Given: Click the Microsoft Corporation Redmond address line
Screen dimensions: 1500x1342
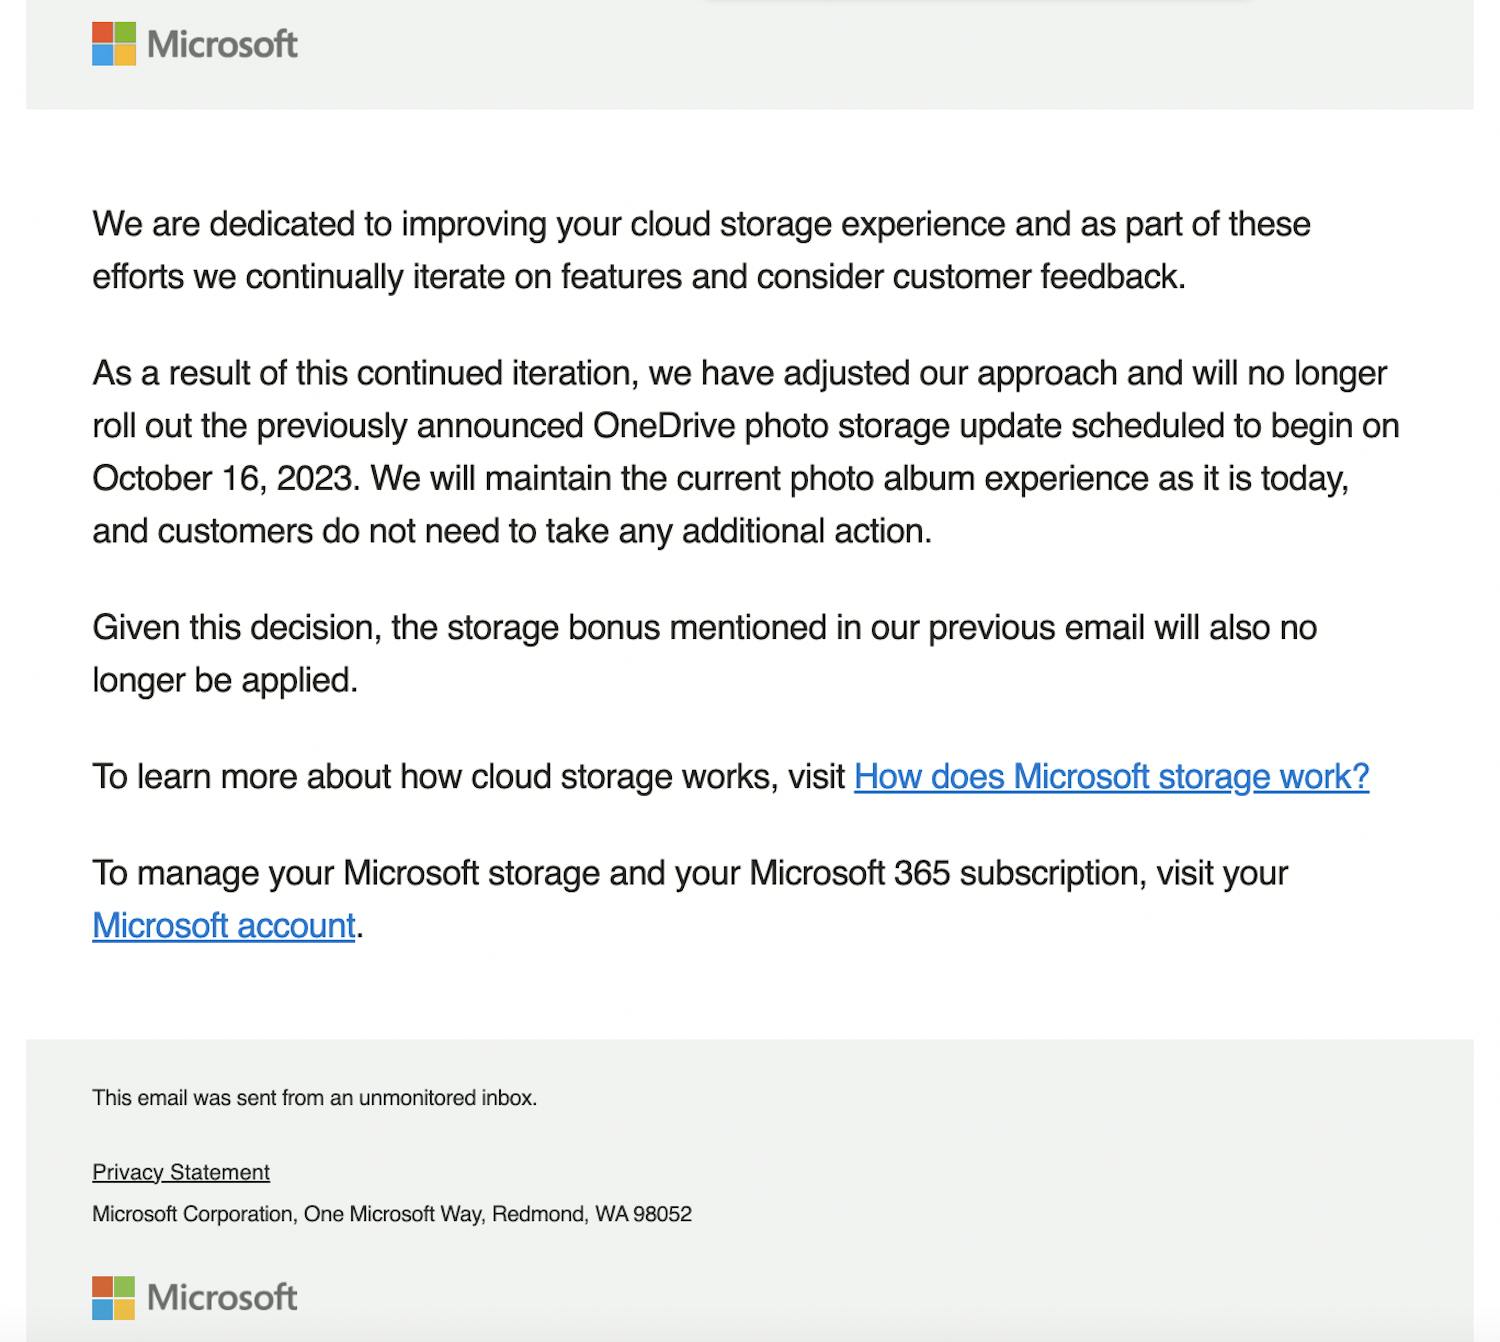Looking at the screenshot, I should tap(392, 1214).
